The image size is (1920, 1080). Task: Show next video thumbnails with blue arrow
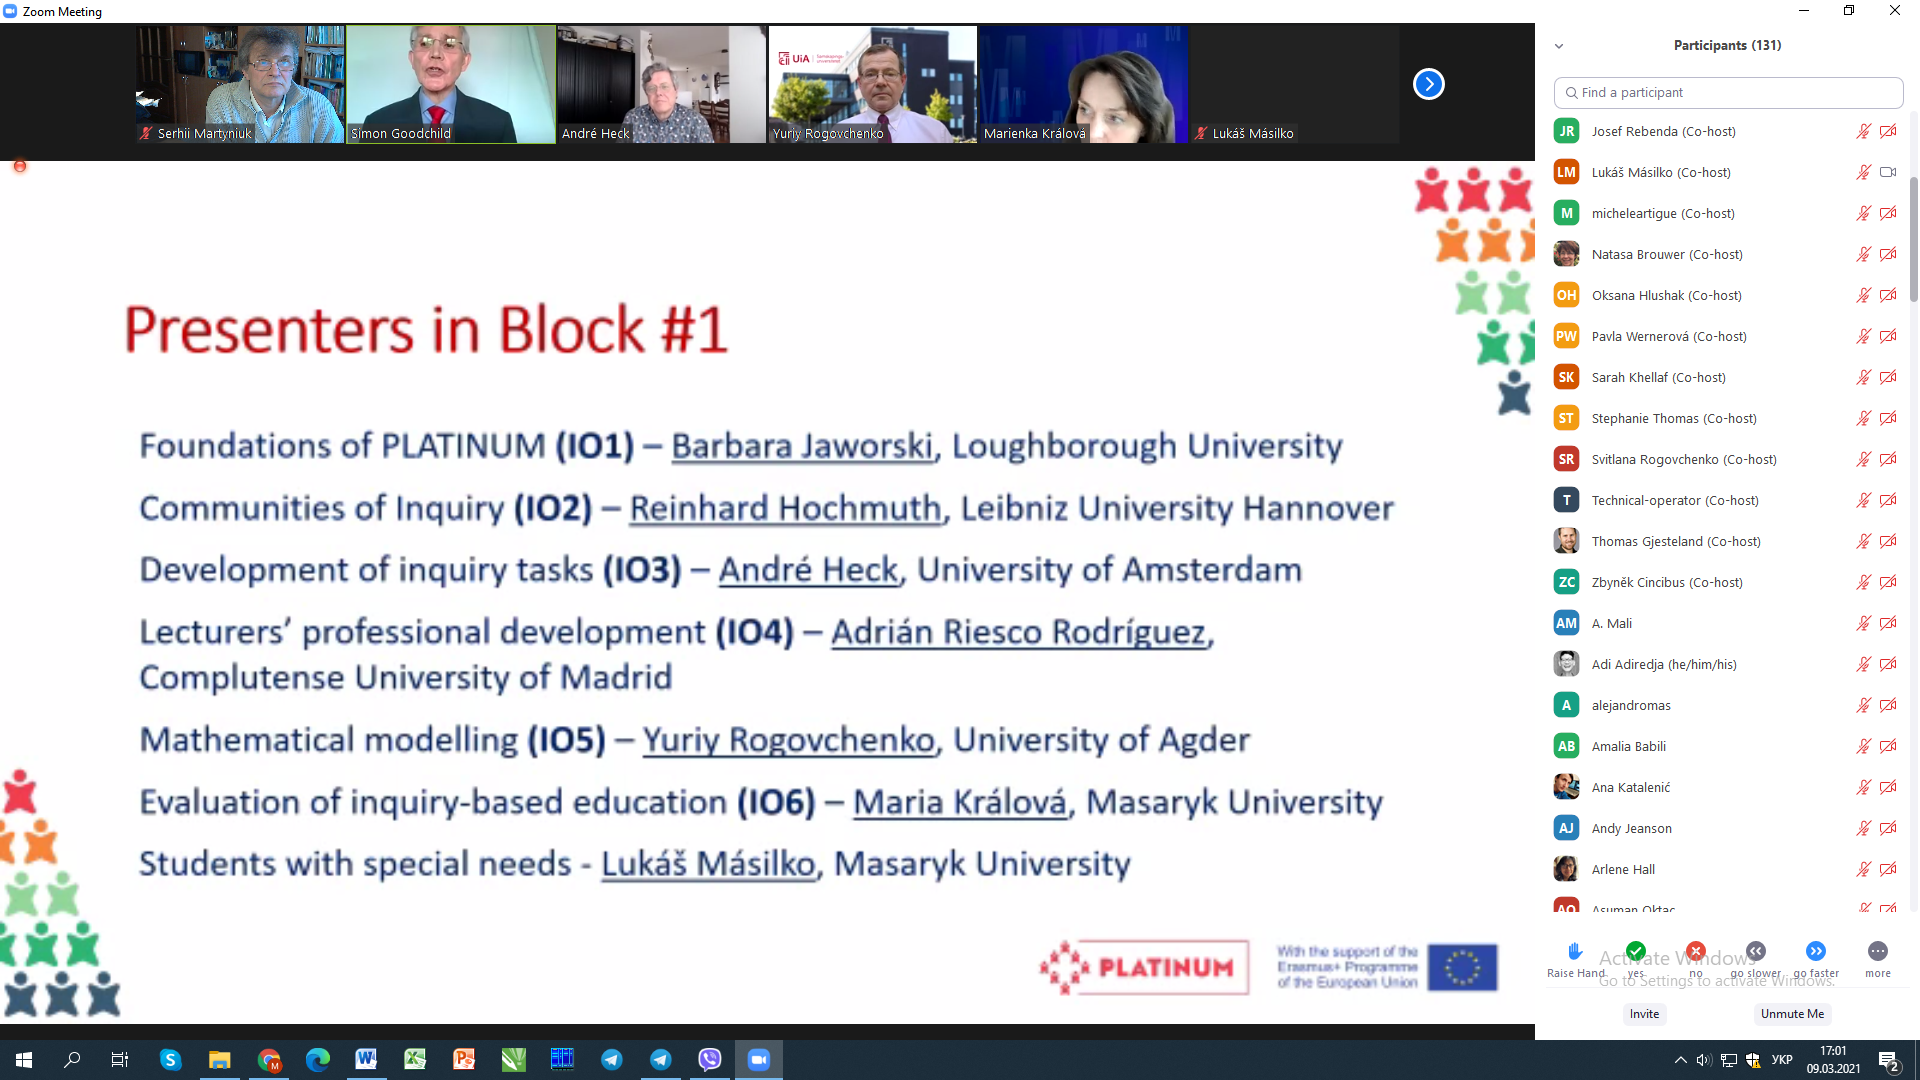tap(1428, 84)
